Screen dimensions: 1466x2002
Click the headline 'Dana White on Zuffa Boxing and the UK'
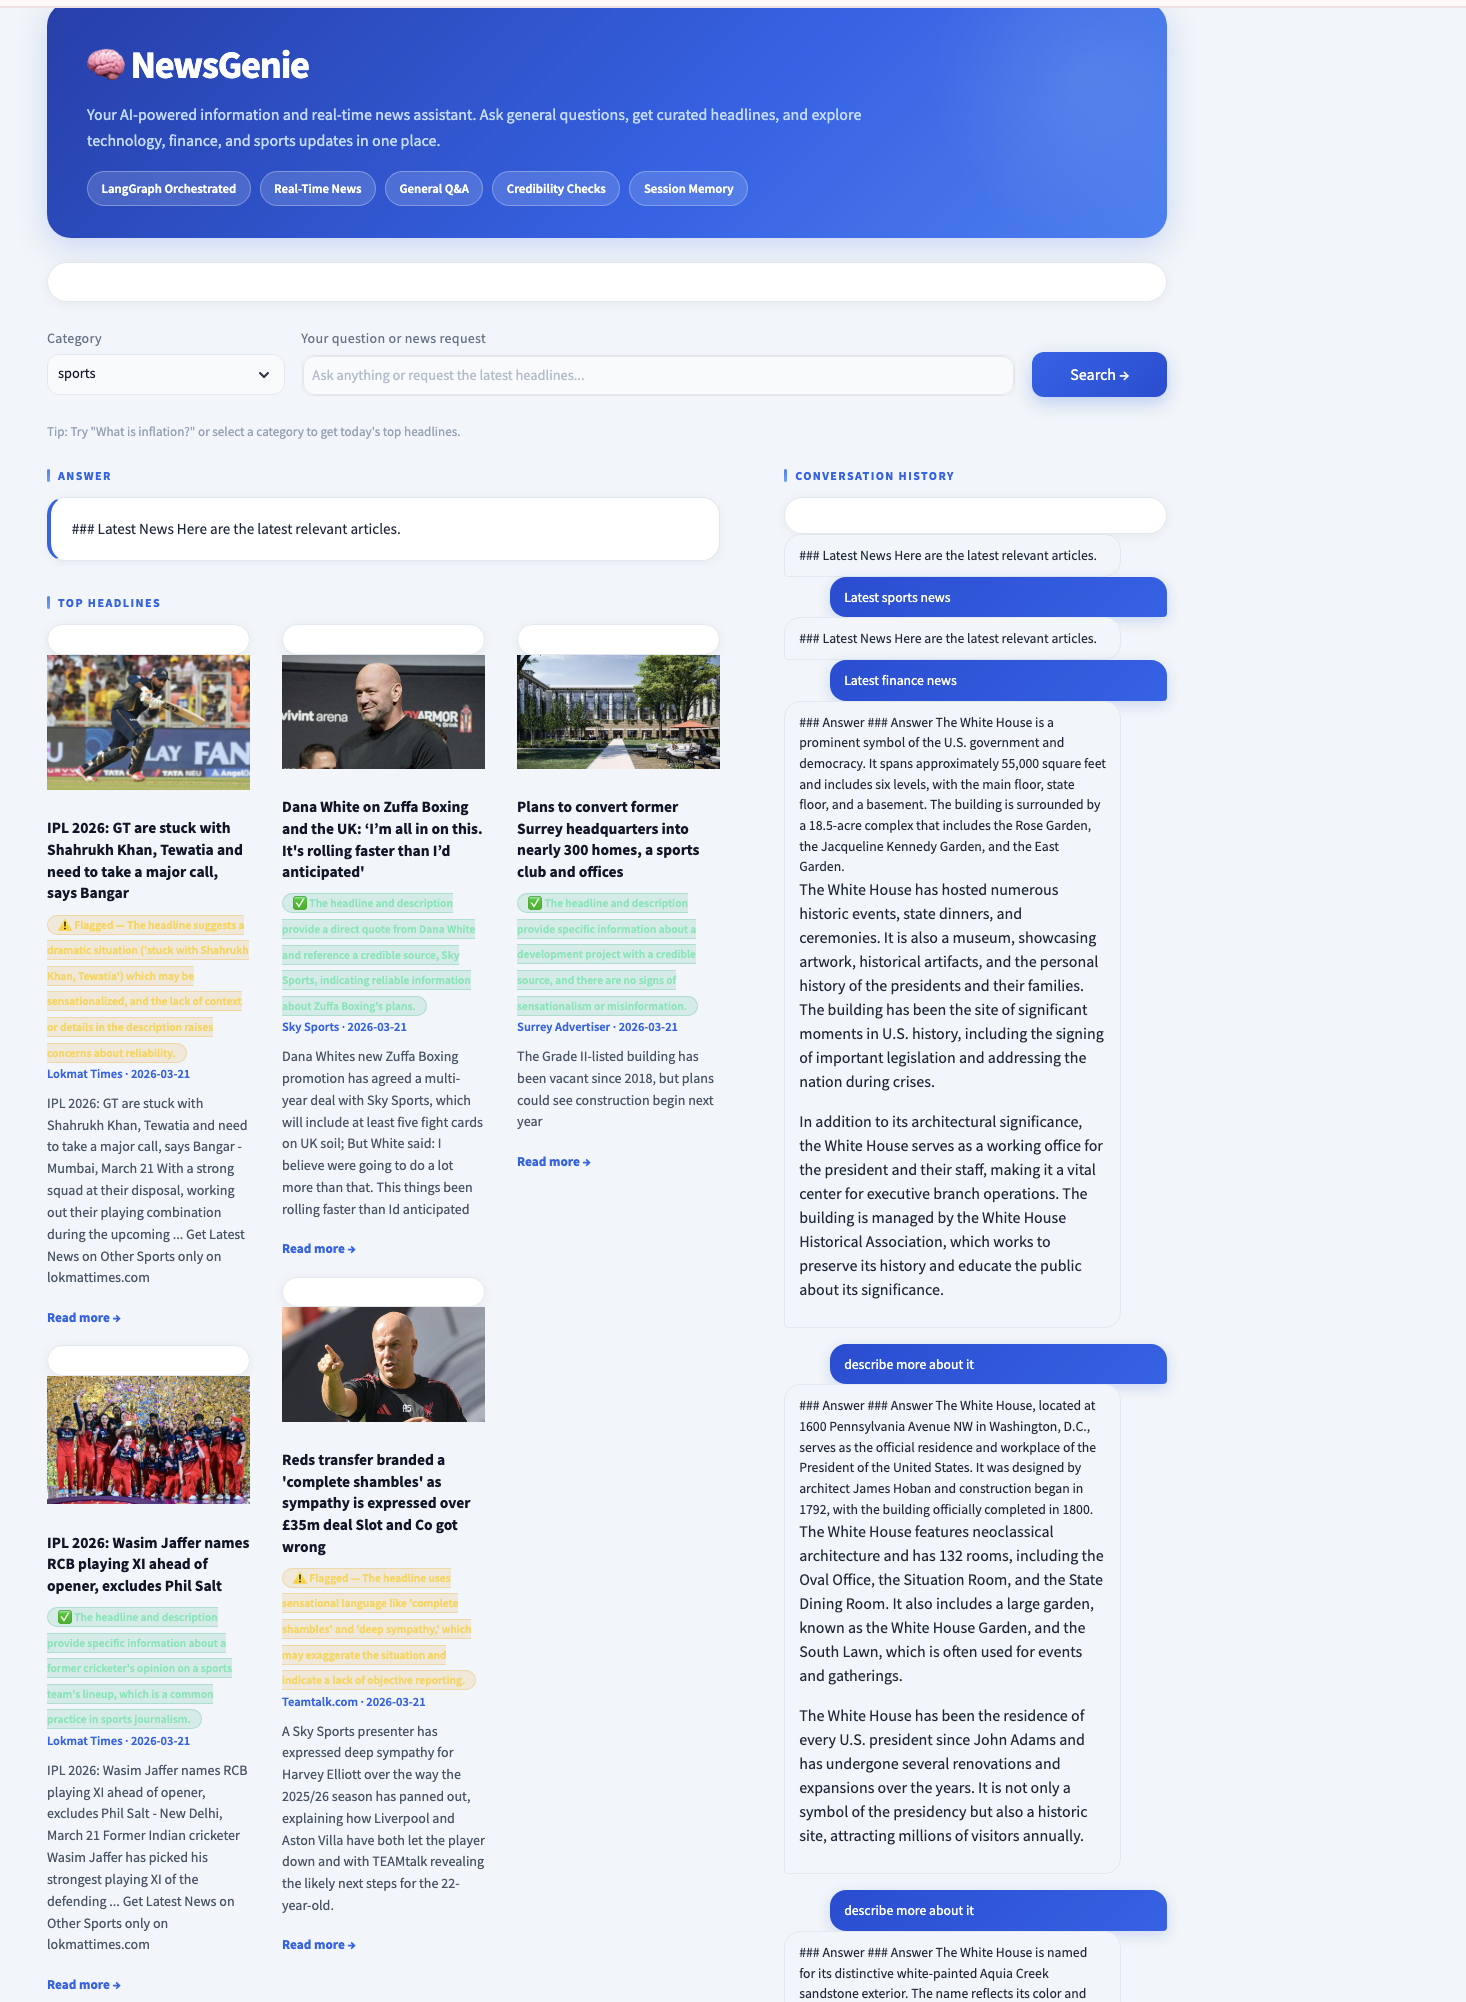[x=382, y=839]
